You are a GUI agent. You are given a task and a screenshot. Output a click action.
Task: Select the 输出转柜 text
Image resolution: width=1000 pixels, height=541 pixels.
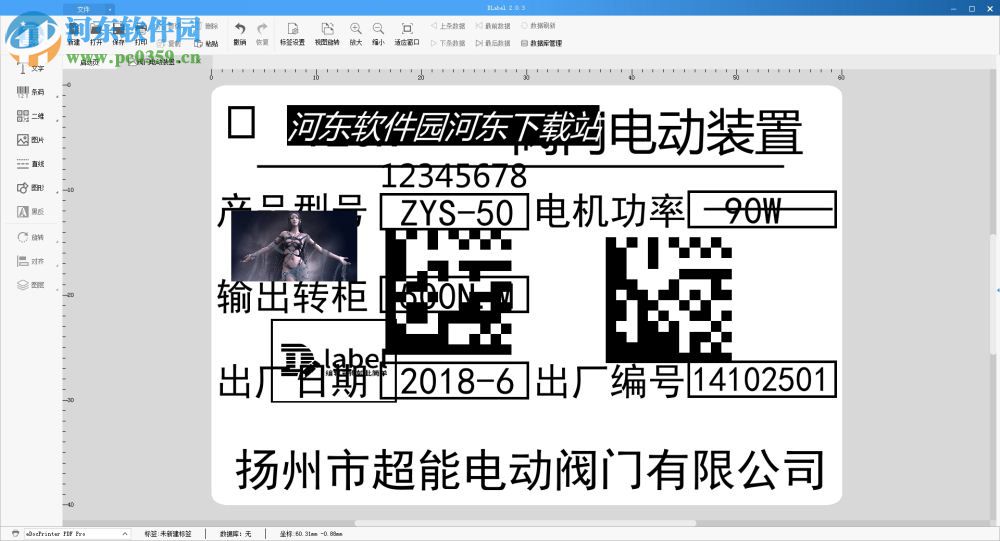click(x=292, y=297)
